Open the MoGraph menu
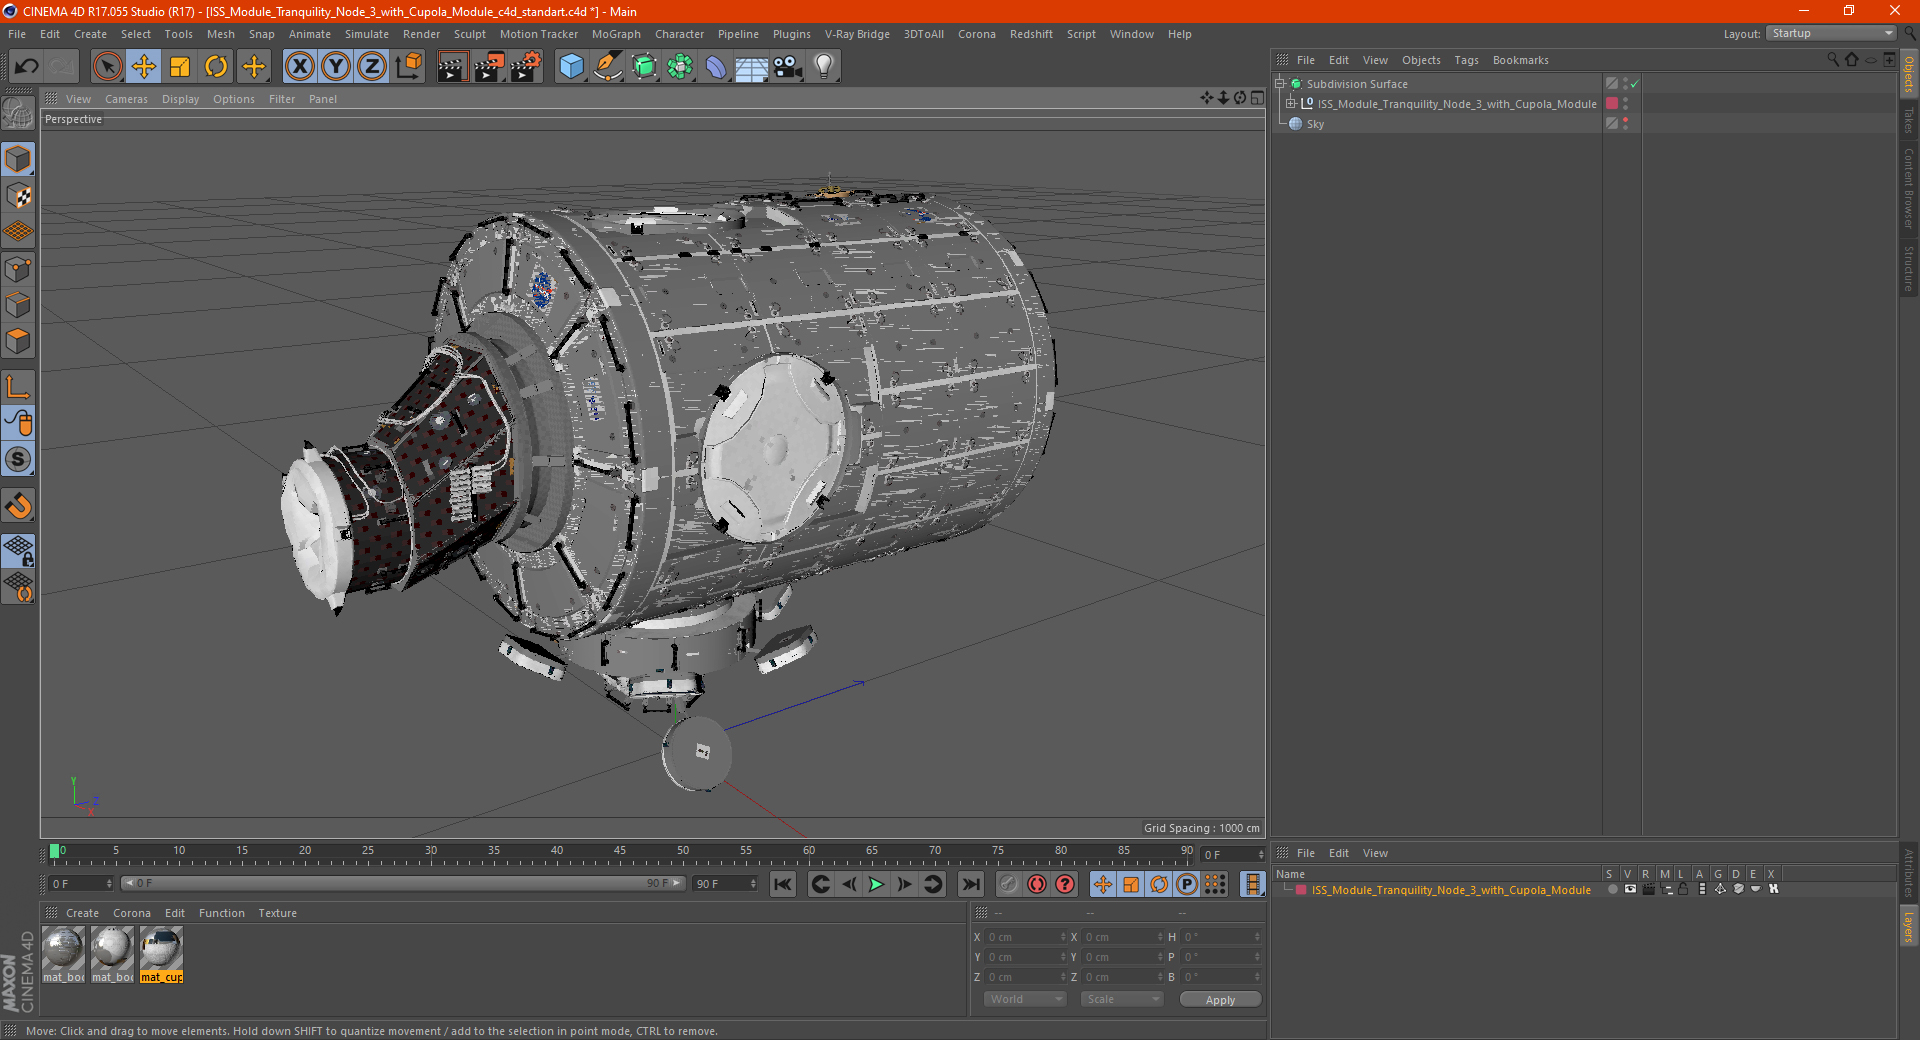Image resolution: width=1920 pixels, height=1040 pixels. (x=615, y=34)
